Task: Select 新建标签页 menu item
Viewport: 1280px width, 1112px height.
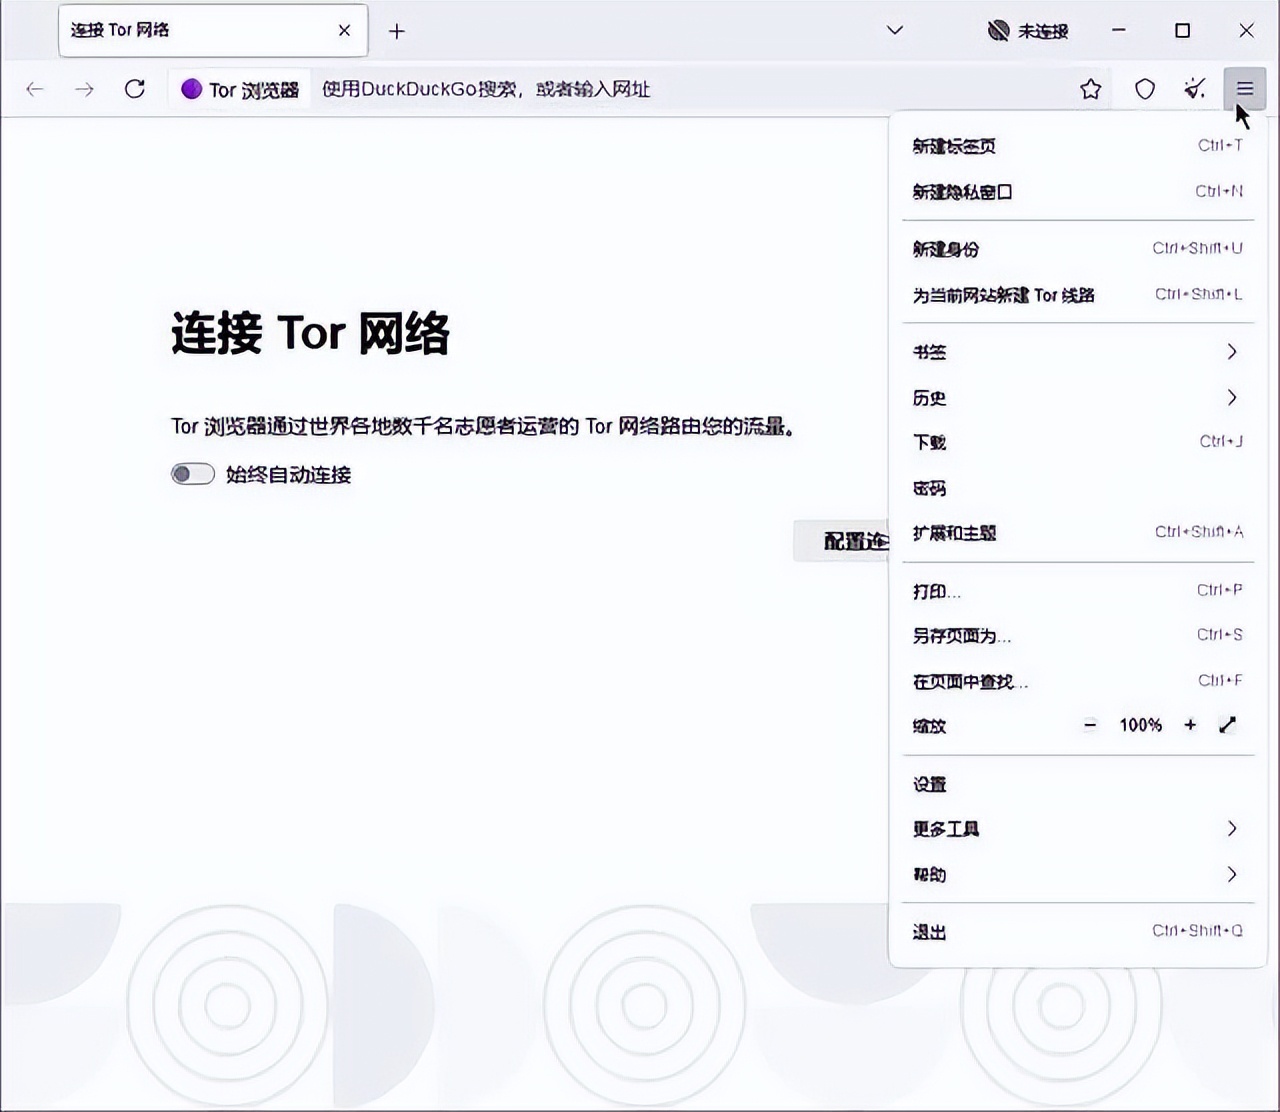Action: pyautogui.click(x=1077, y=146)
